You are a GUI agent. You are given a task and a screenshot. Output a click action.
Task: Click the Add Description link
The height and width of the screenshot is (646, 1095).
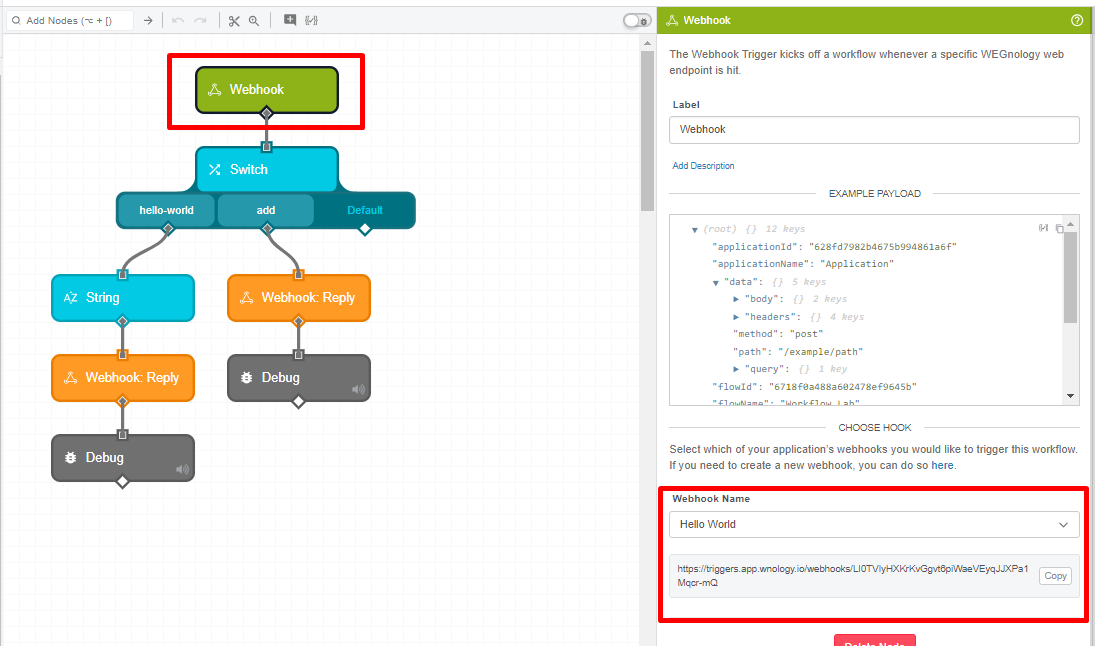point(703,166)
